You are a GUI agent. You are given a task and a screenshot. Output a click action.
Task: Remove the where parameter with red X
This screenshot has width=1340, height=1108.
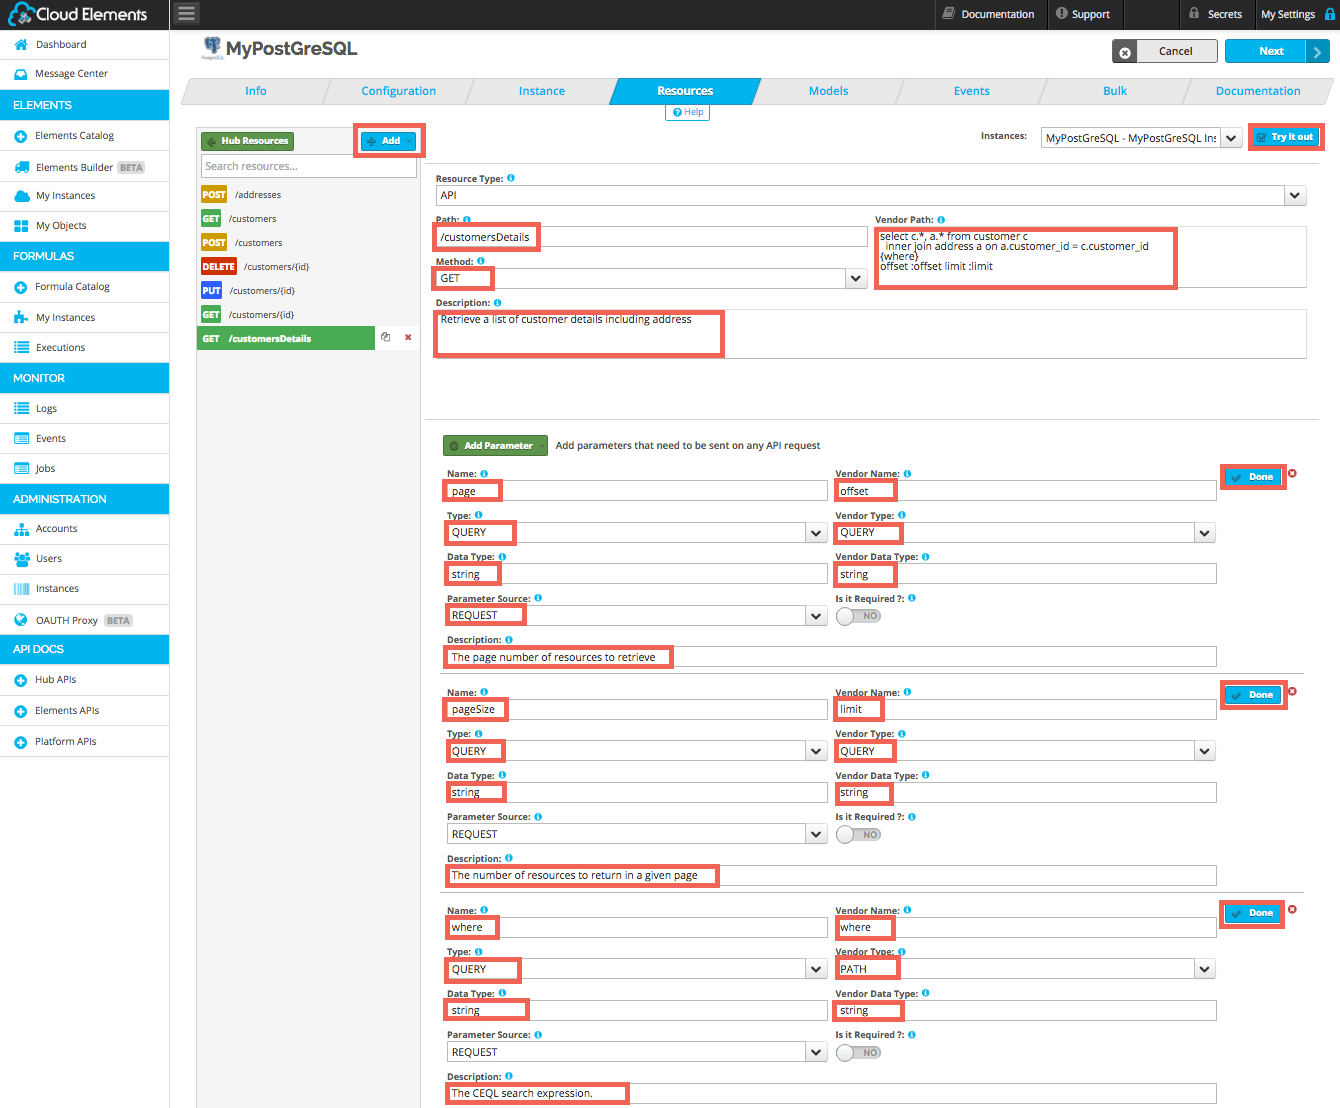pos(1292,909)
